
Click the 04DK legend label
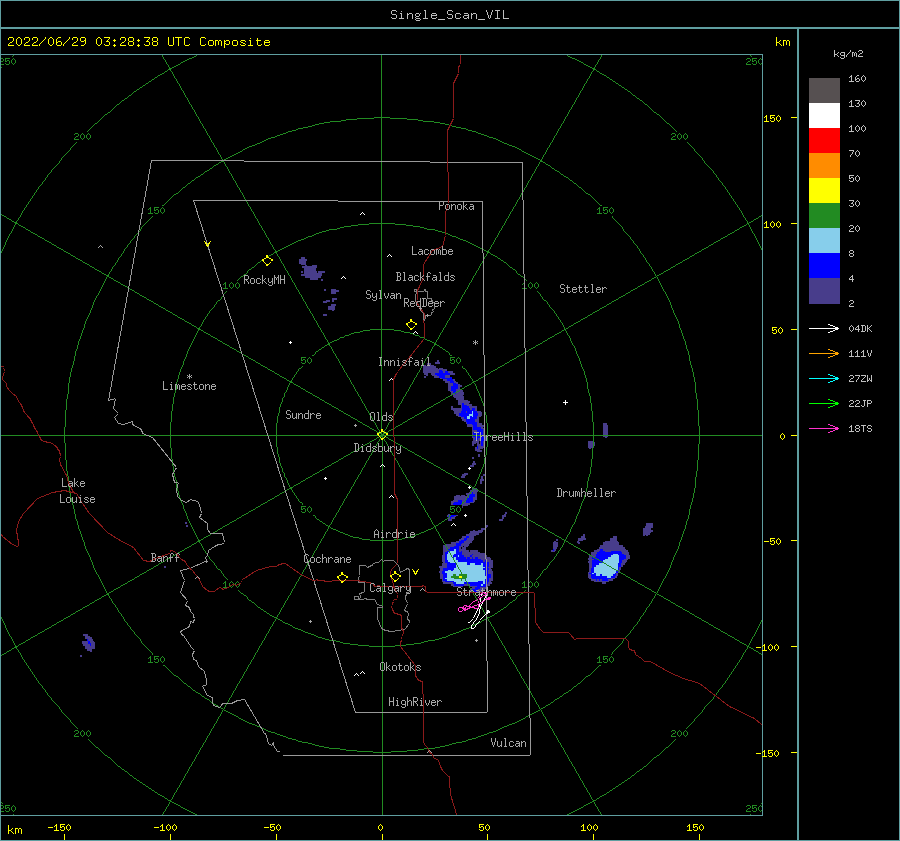tap(860, 328)
